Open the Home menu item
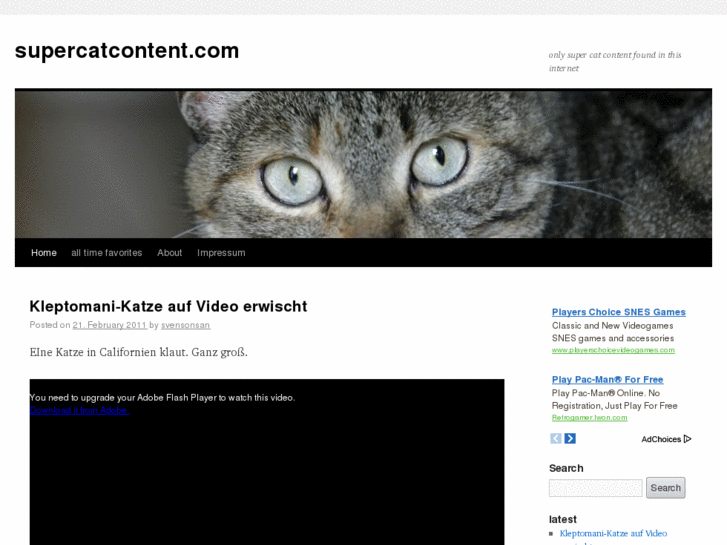 click(44, 253)
